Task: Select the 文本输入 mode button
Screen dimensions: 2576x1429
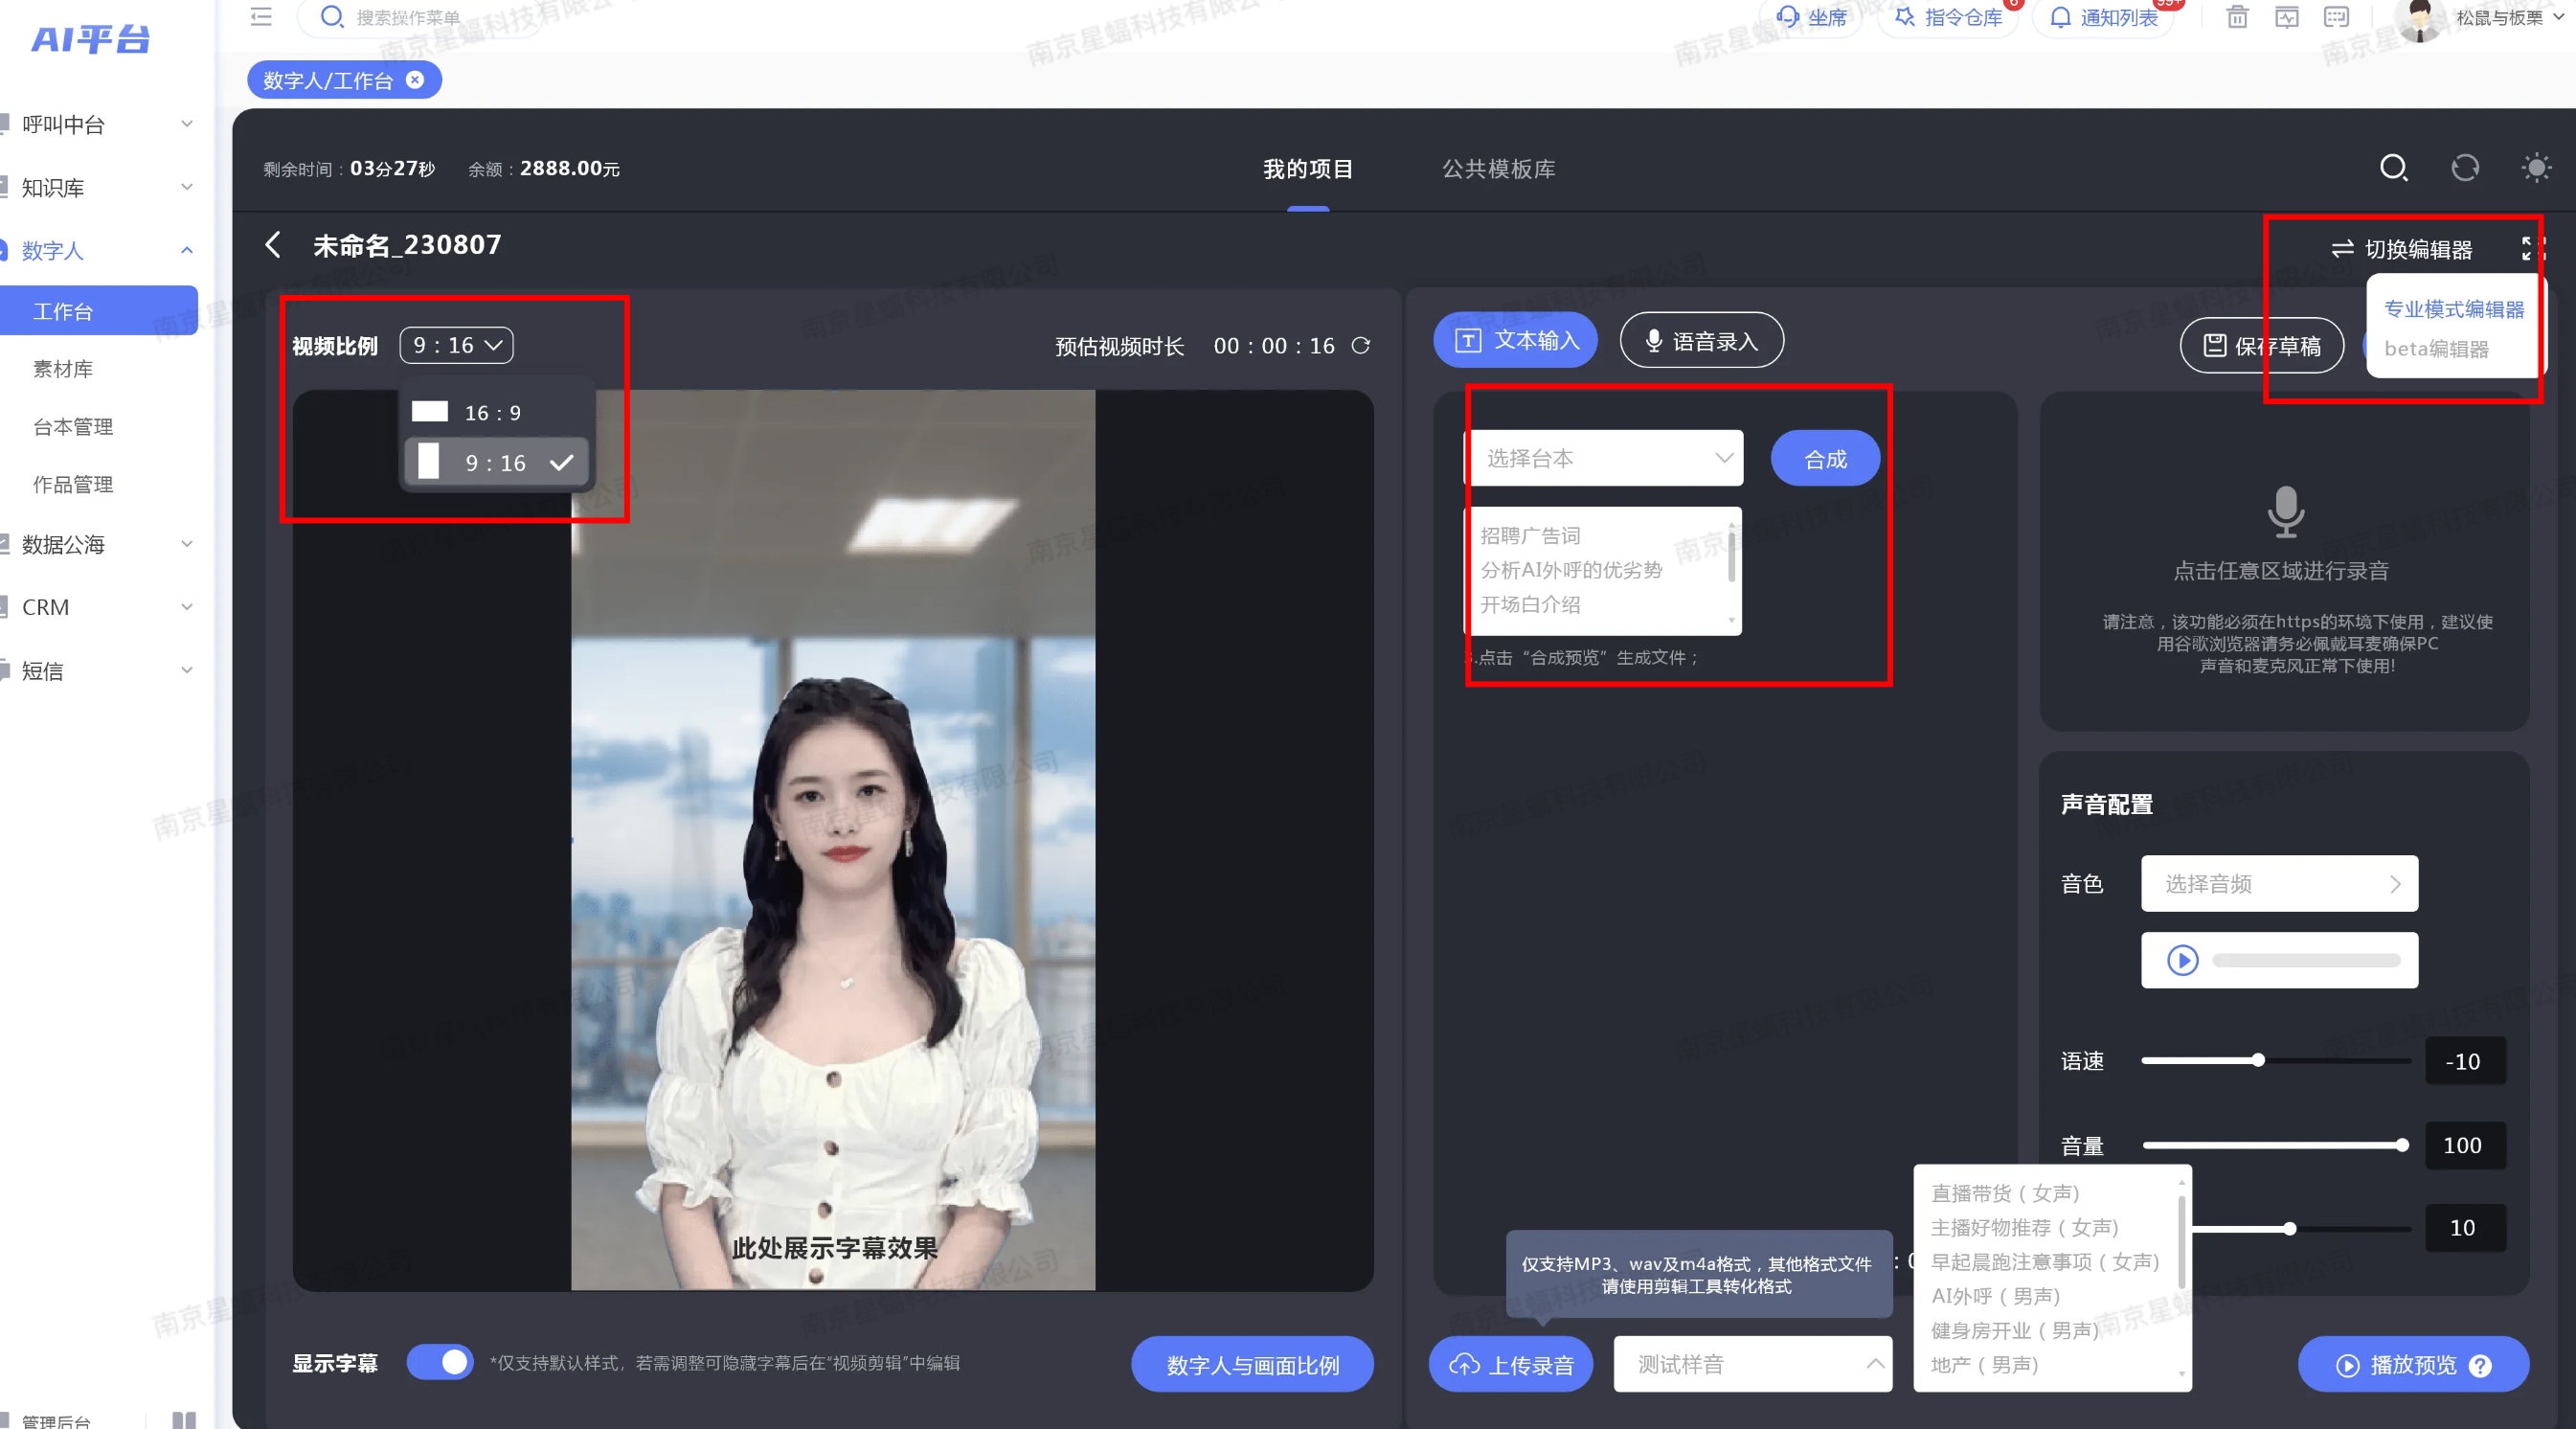Action: (1515, 340)
